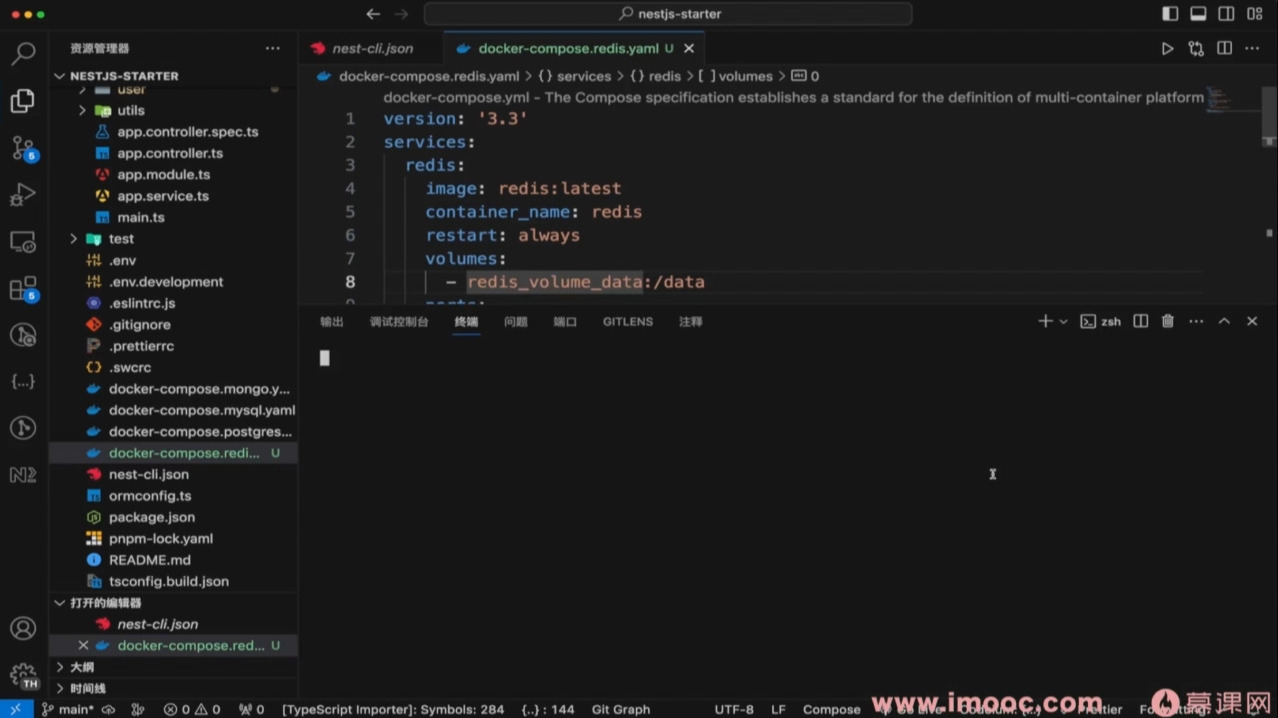This screenshot has height=718, width=1278.
Task: Switch to the nest-cli.json tab
Action: pyautogui.click(x=372, y=48)
